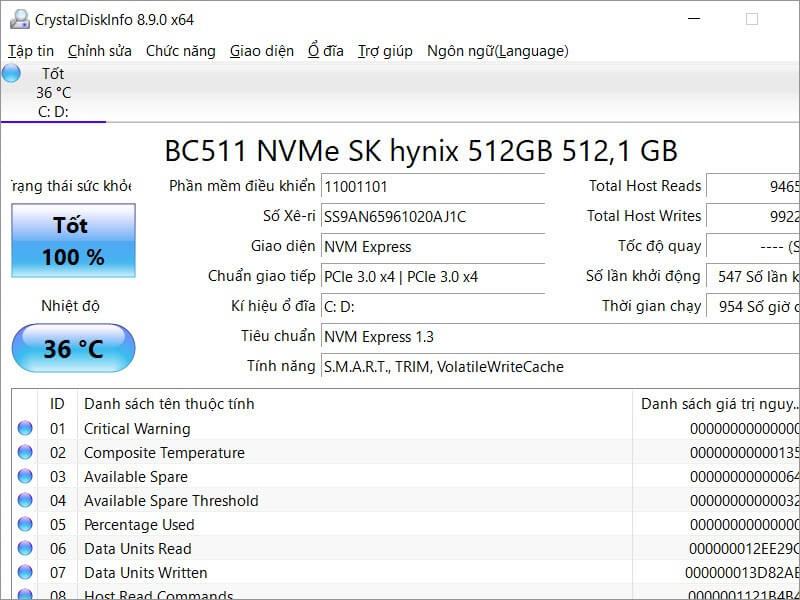This screenshot has width=800, height=600.
Task: Click the status icon beside Available Spare row
Action: point(25,477)
